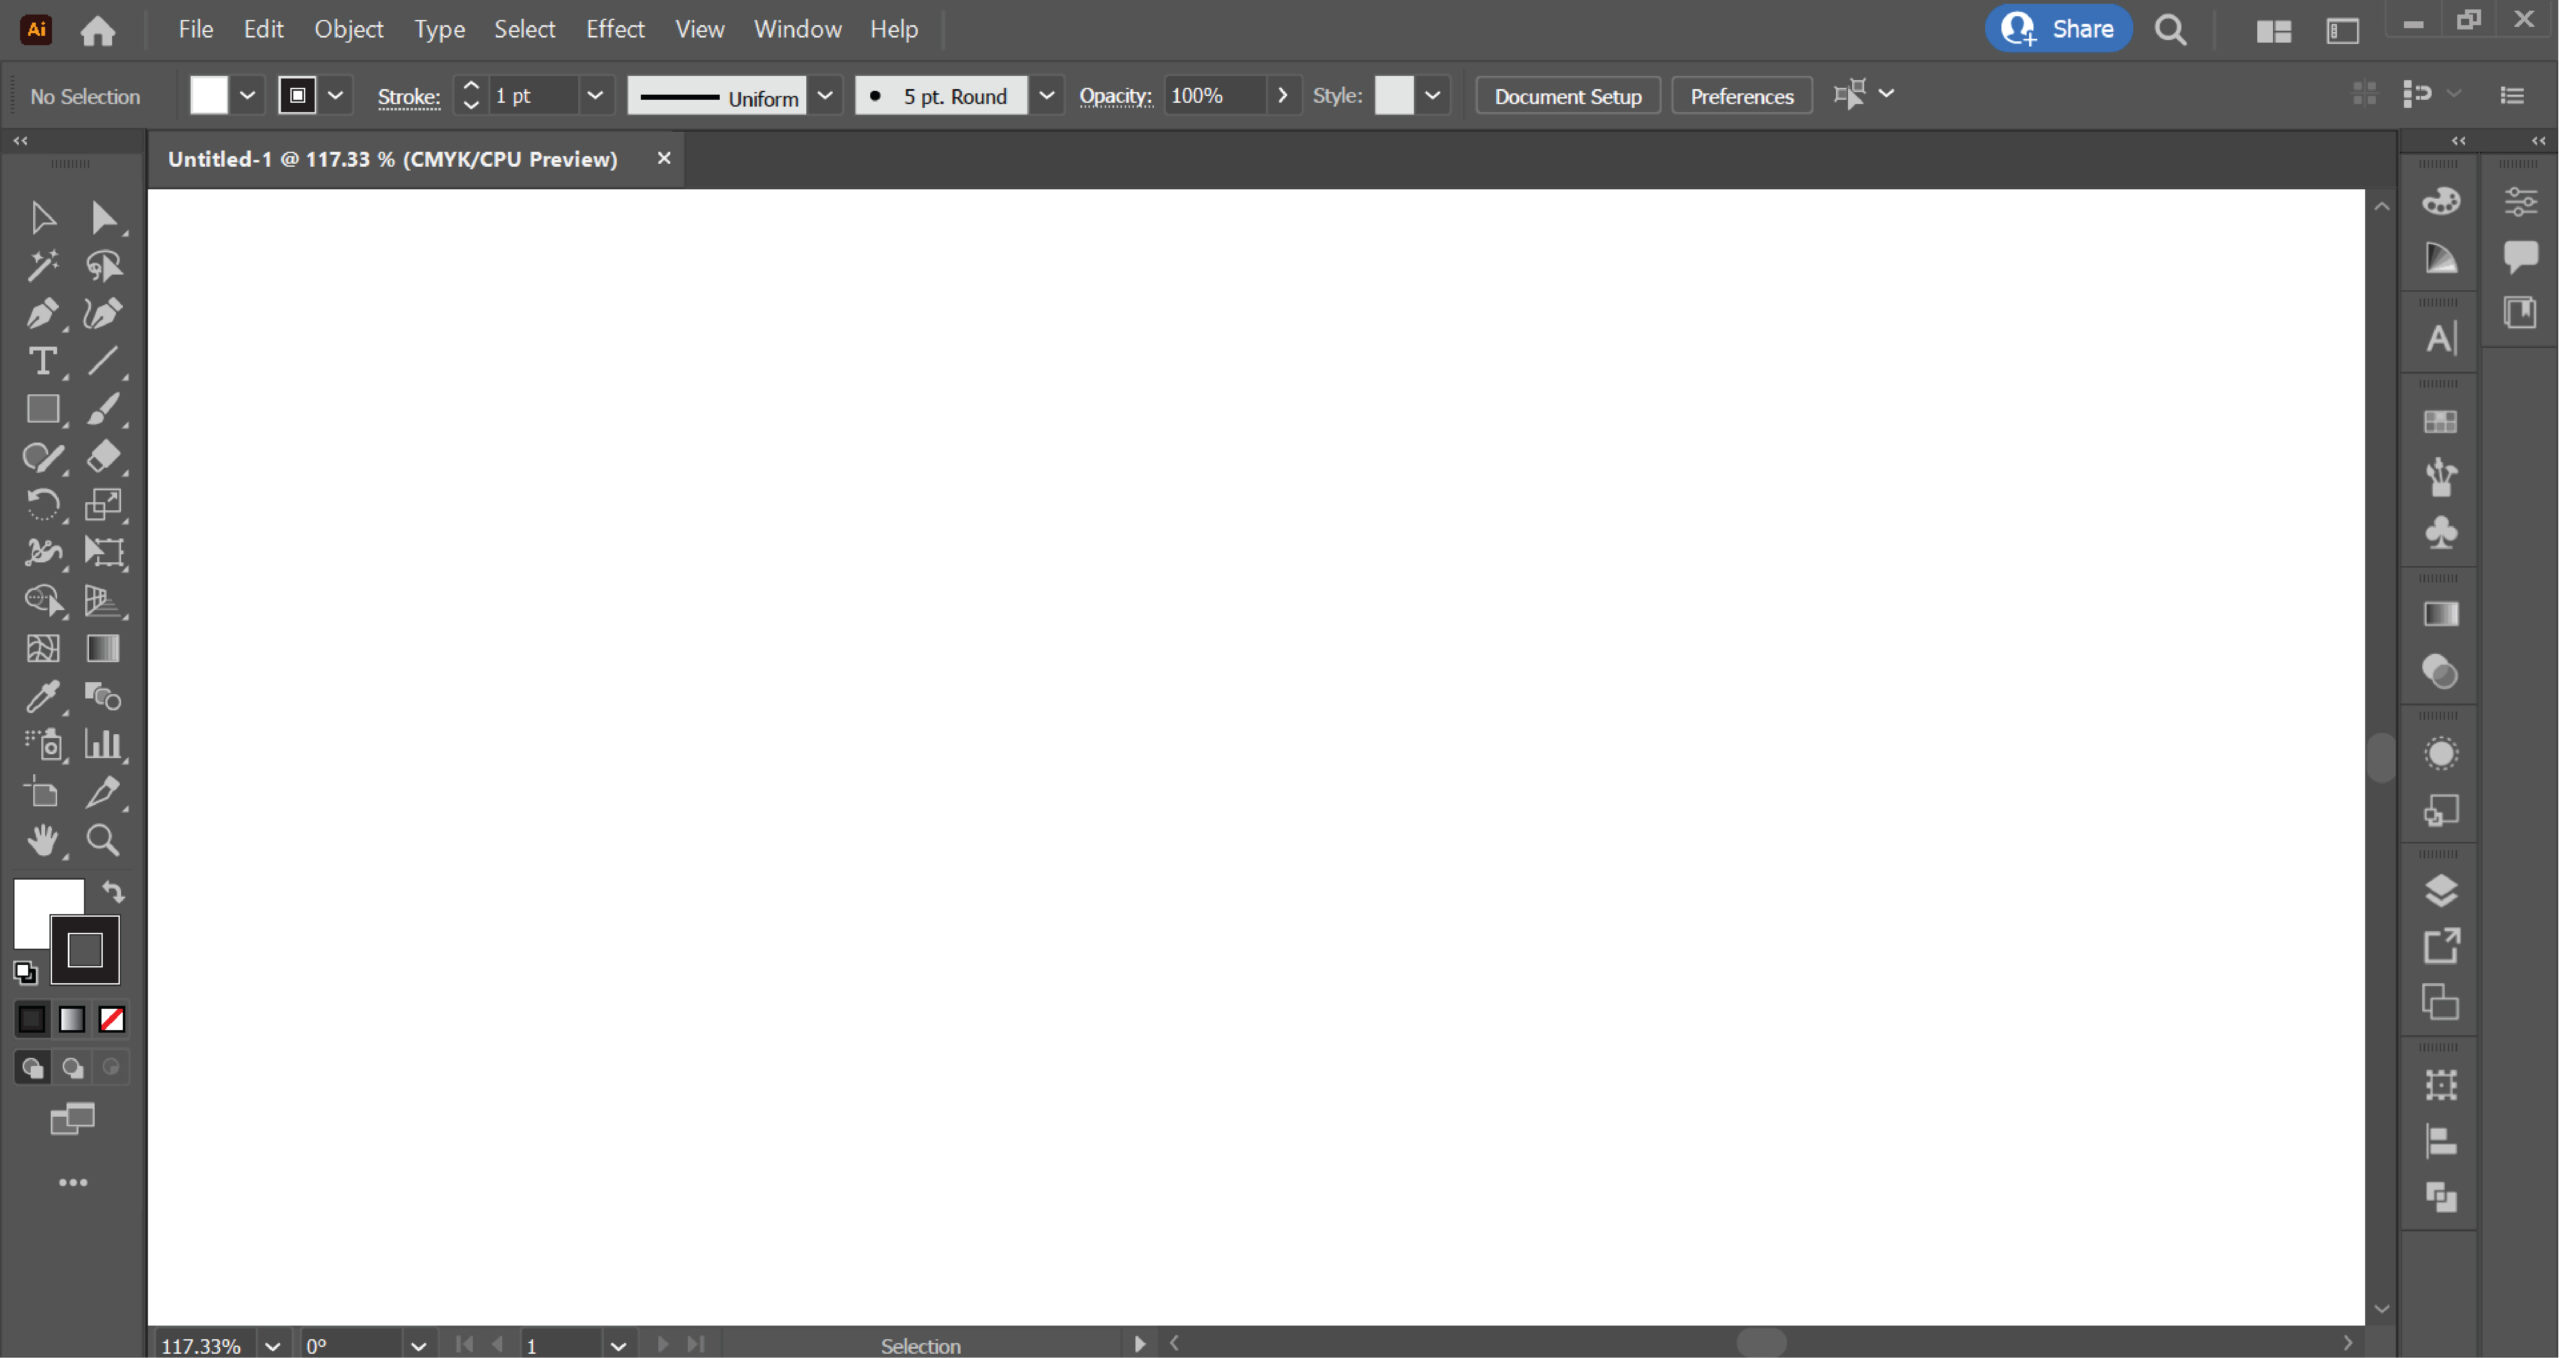Image resolution: width=2560 pixels, height=1358 pixels.
Task: Choose the Symbol Sprayer tool
Action: (42, 744)
